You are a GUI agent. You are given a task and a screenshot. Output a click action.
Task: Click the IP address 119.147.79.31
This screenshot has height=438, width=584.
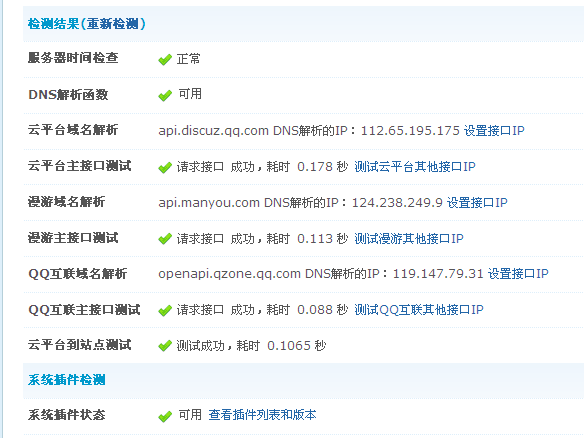click(x=438, y=274)
